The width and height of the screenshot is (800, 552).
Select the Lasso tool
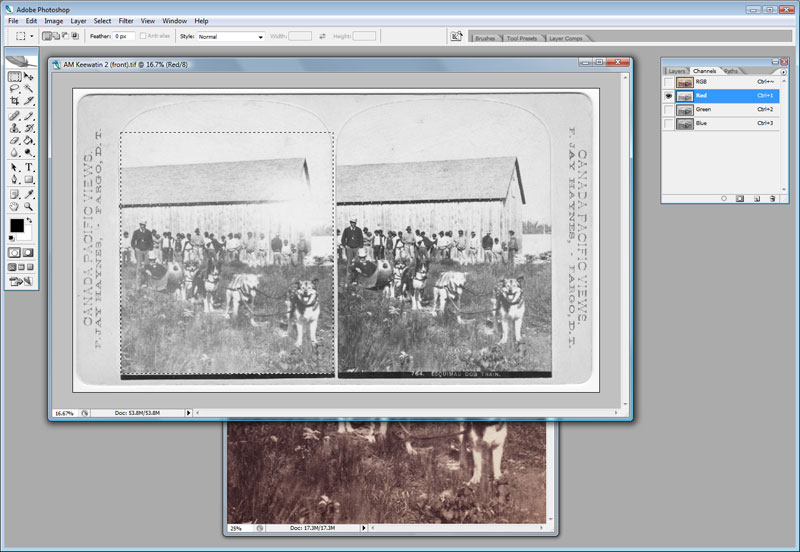(15, 88)
